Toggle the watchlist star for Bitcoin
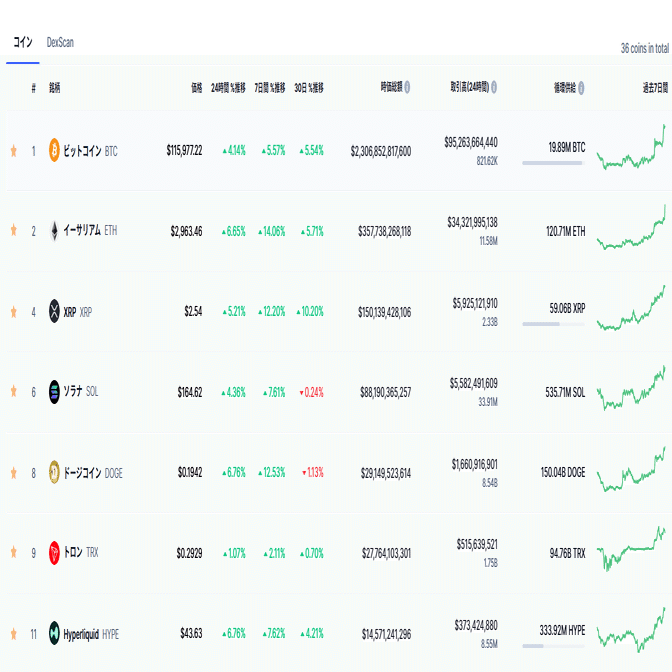The height and width of the screenshot is (672, 672). (x=14, y=151)
